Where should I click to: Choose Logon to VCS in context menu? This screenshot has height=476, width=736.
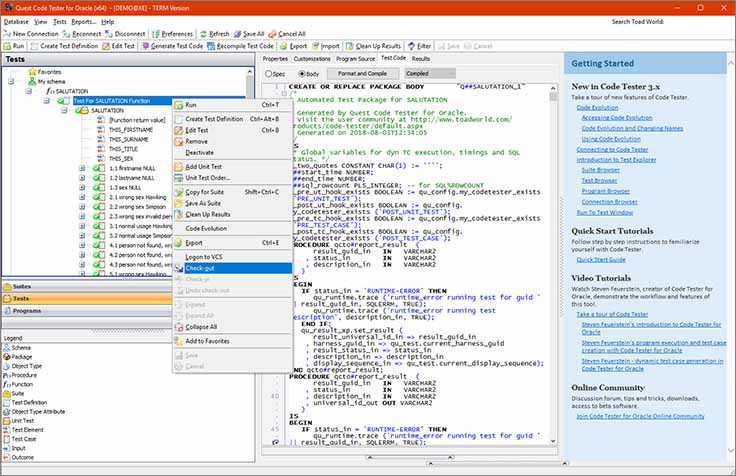pyautogui.click(x=232, y=257)
